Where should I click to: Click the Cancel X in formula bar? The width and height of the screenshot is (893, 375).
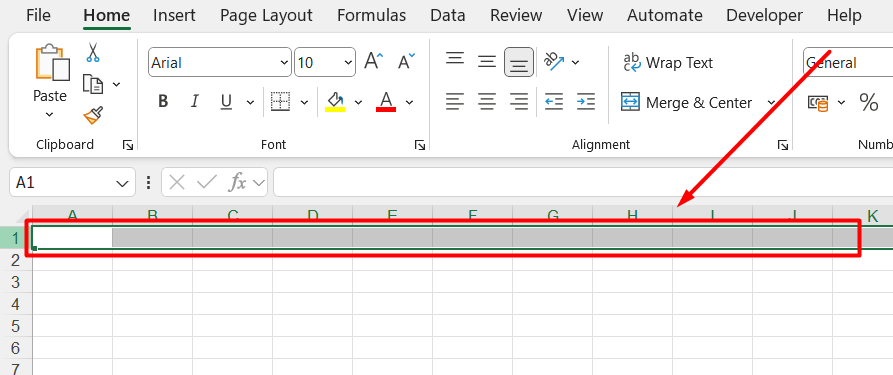pyautogui.click(x=177, y=182)
